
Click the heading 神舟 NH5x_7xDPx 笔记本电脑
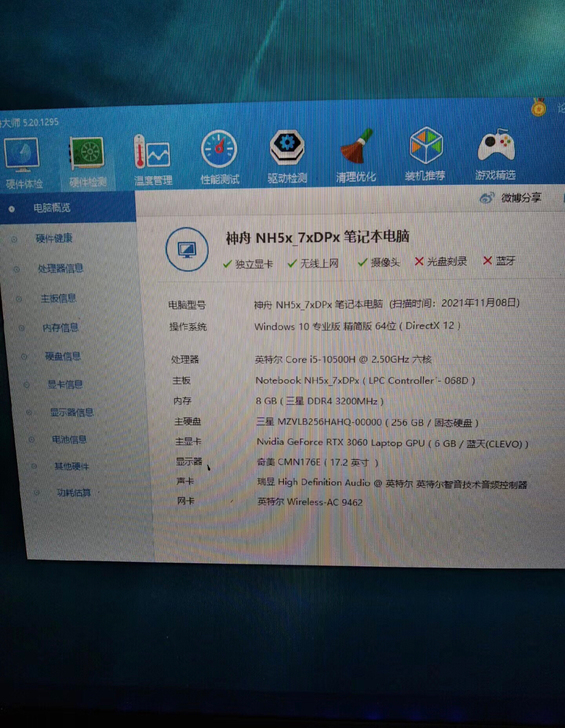click(318, 237)
